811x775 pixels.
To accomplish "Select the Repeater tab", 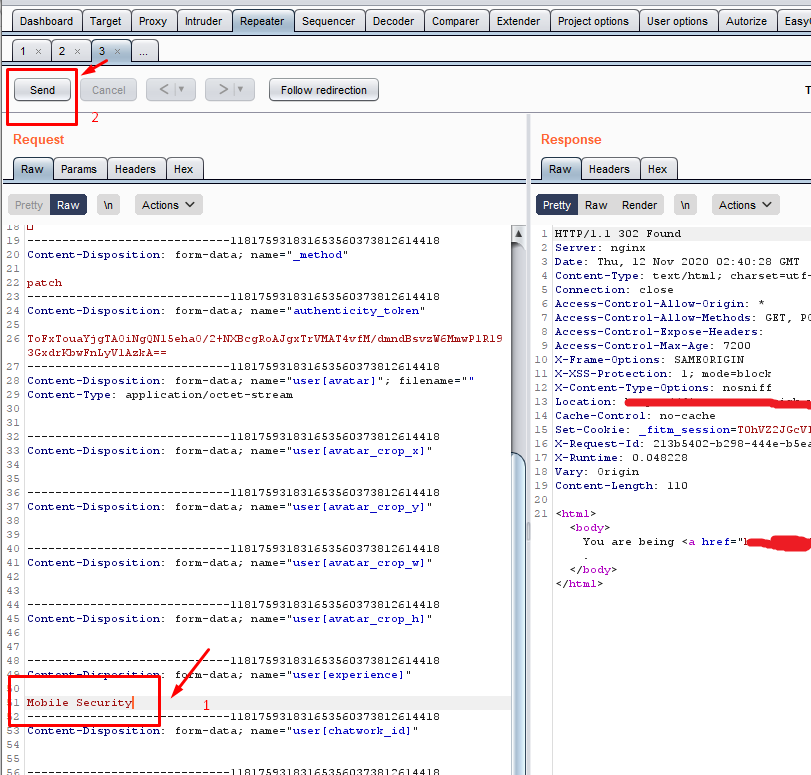I will point(262,21).
